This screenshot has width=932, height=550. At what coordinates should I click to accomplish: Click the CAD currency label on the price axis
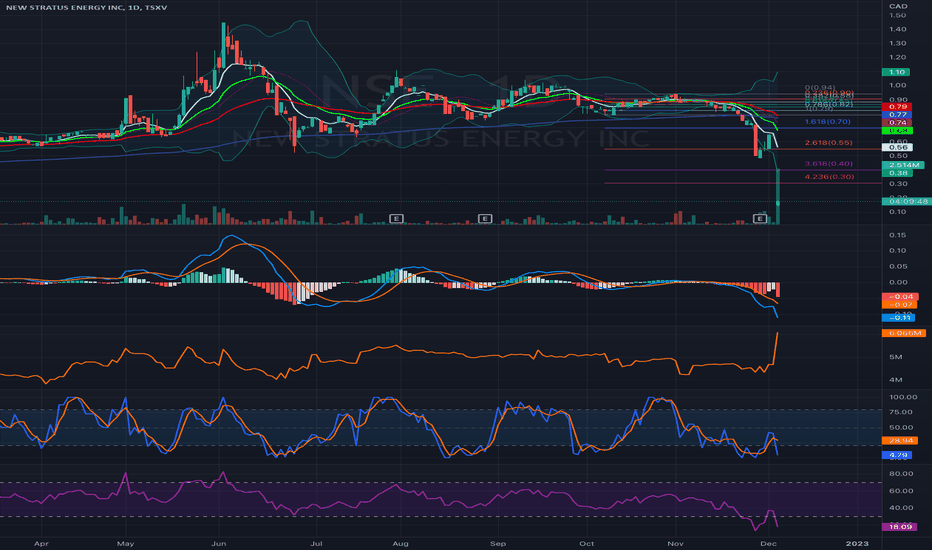[x=898, y=6]
